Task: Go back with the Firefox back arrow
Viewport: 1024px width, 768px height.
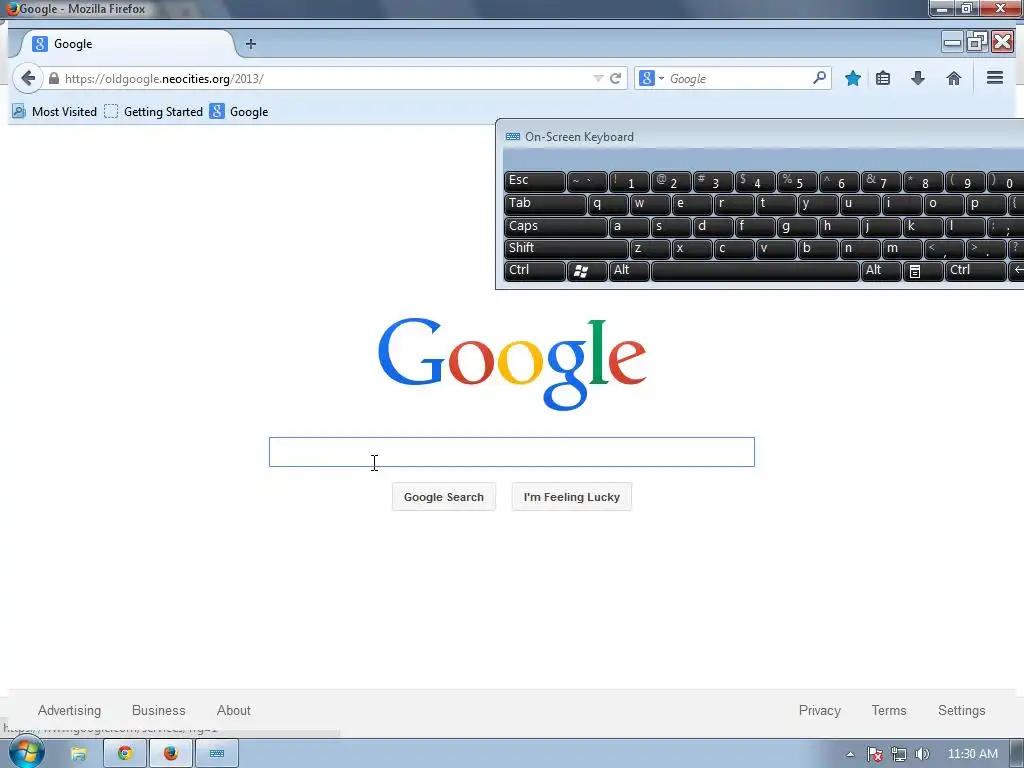Action: [27, 78]
